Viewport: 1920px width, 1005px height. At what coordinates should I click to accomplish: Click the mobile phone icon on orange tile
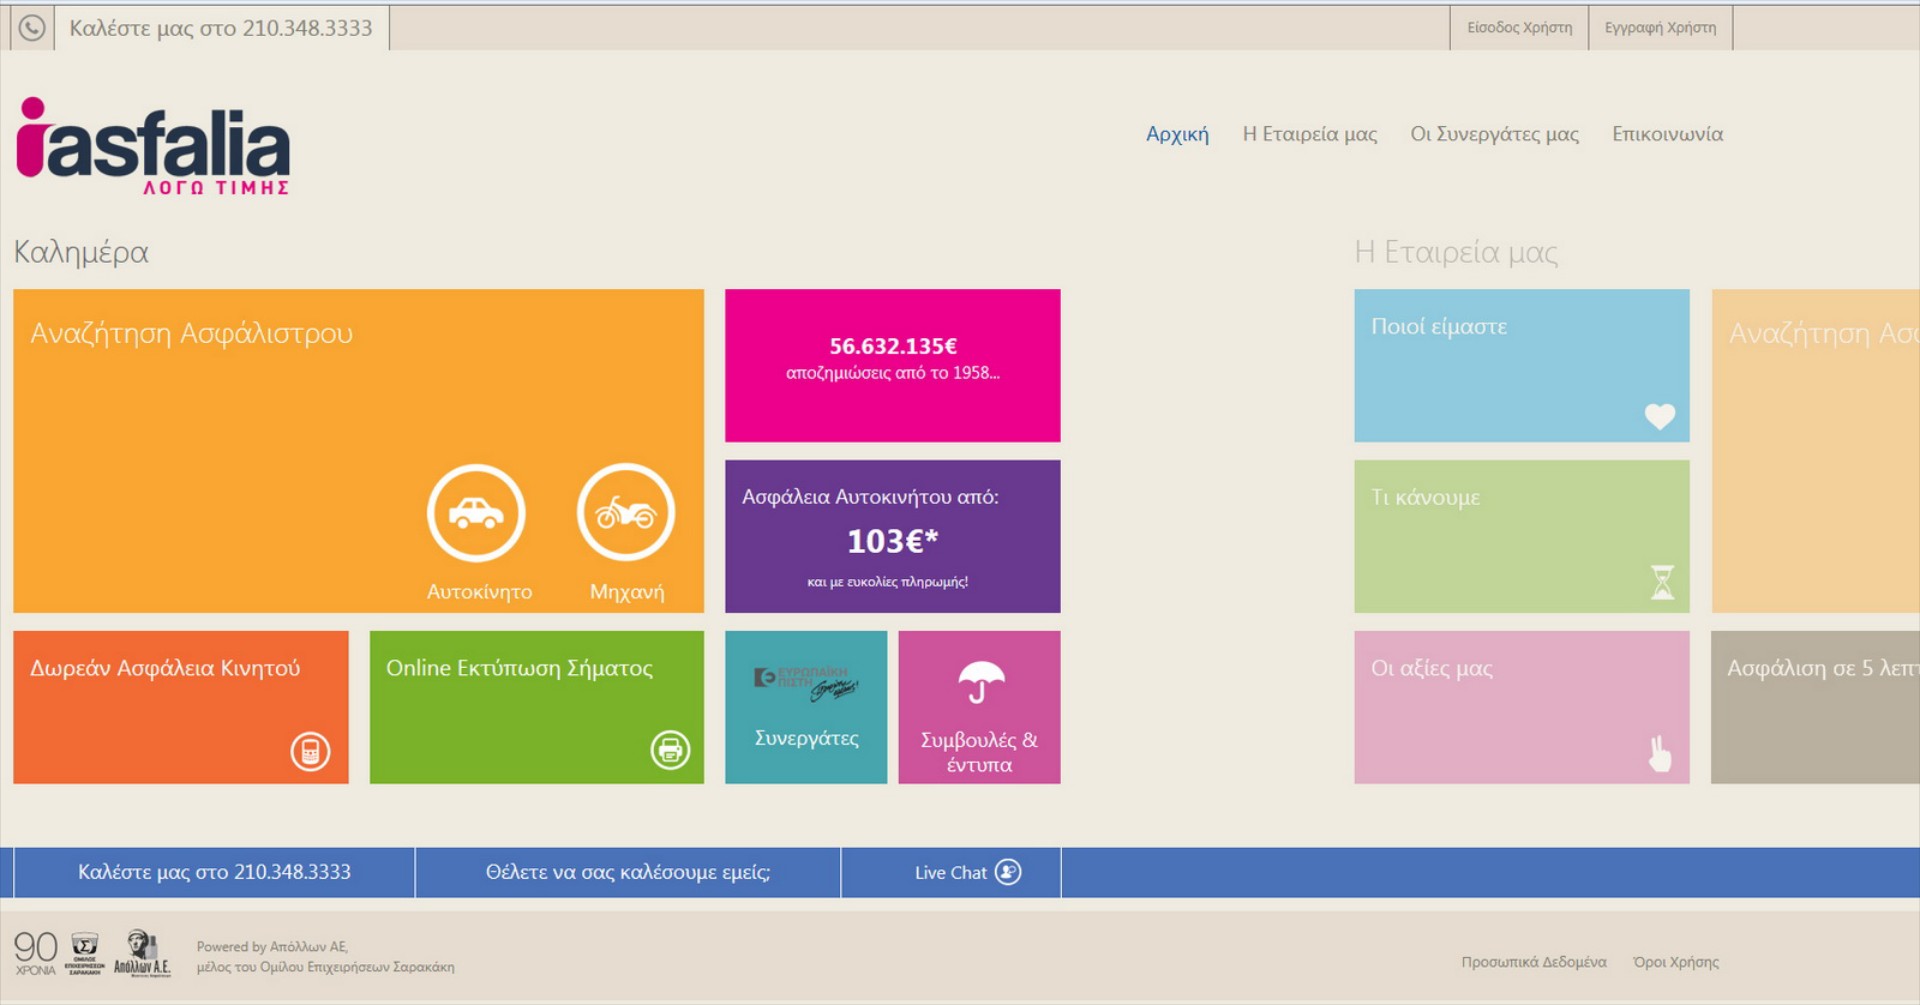[310, 751]
